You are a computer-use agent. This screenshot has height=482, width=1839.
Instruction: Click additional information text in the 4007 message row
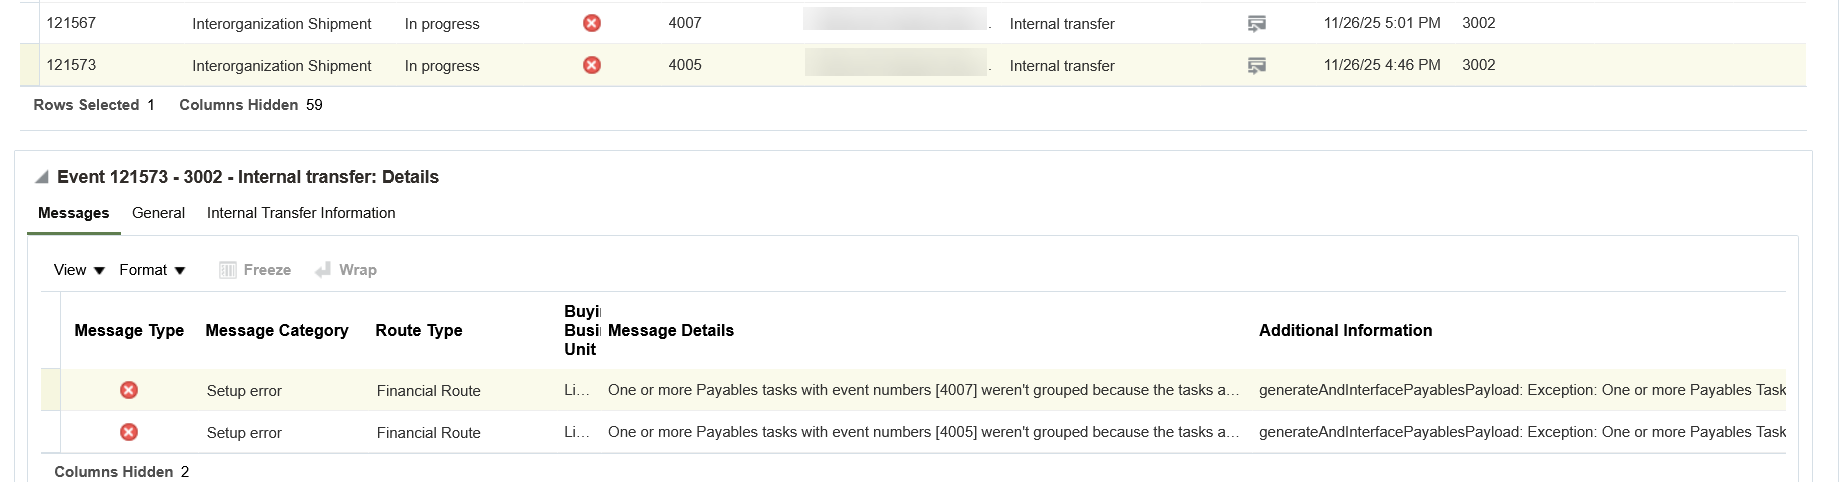point(1522,390)
